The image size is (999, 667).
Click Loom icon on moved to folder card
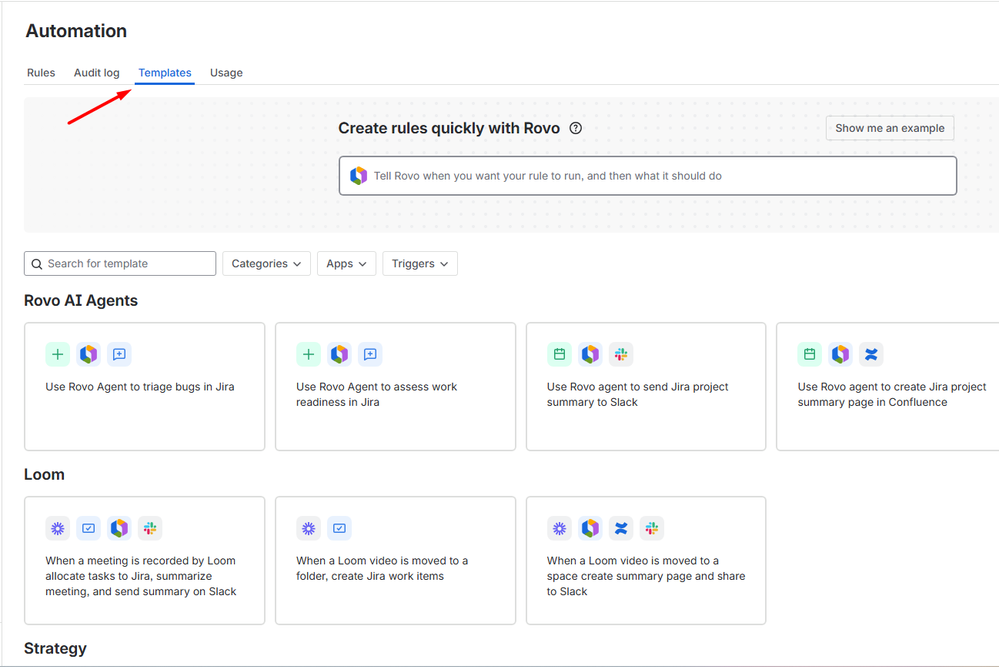(308, 528)
